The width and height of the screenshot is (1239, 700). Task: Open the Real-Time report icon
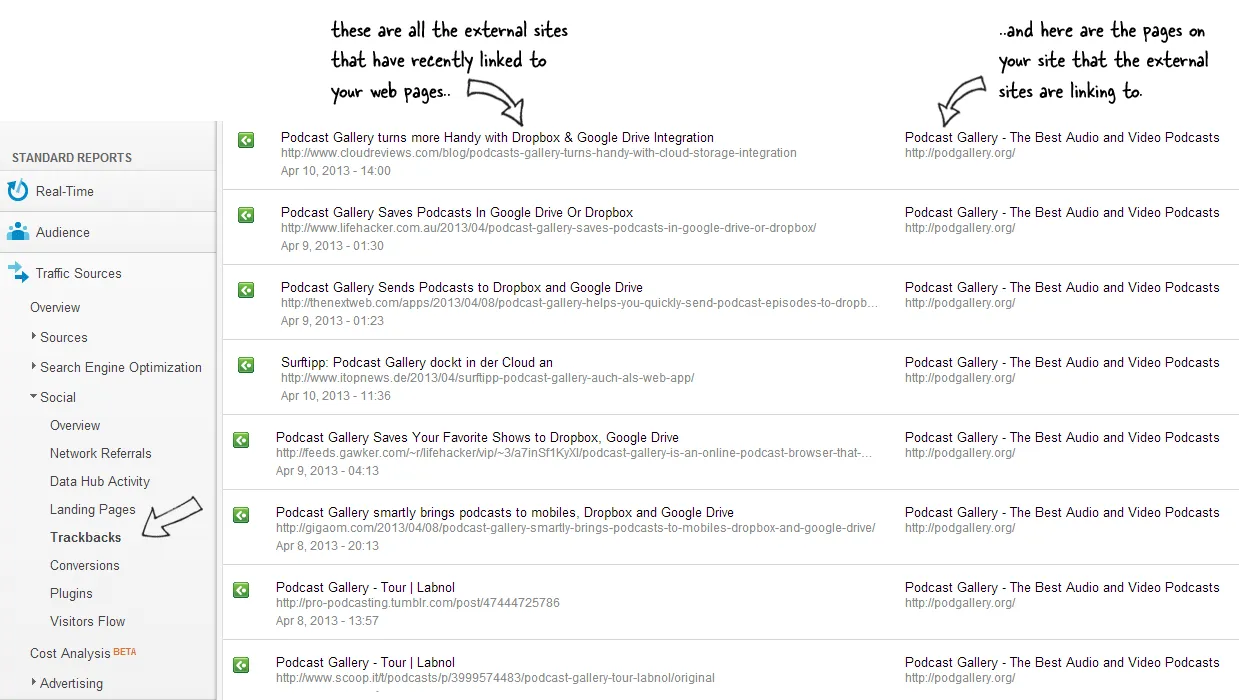(x=20, y=190)
